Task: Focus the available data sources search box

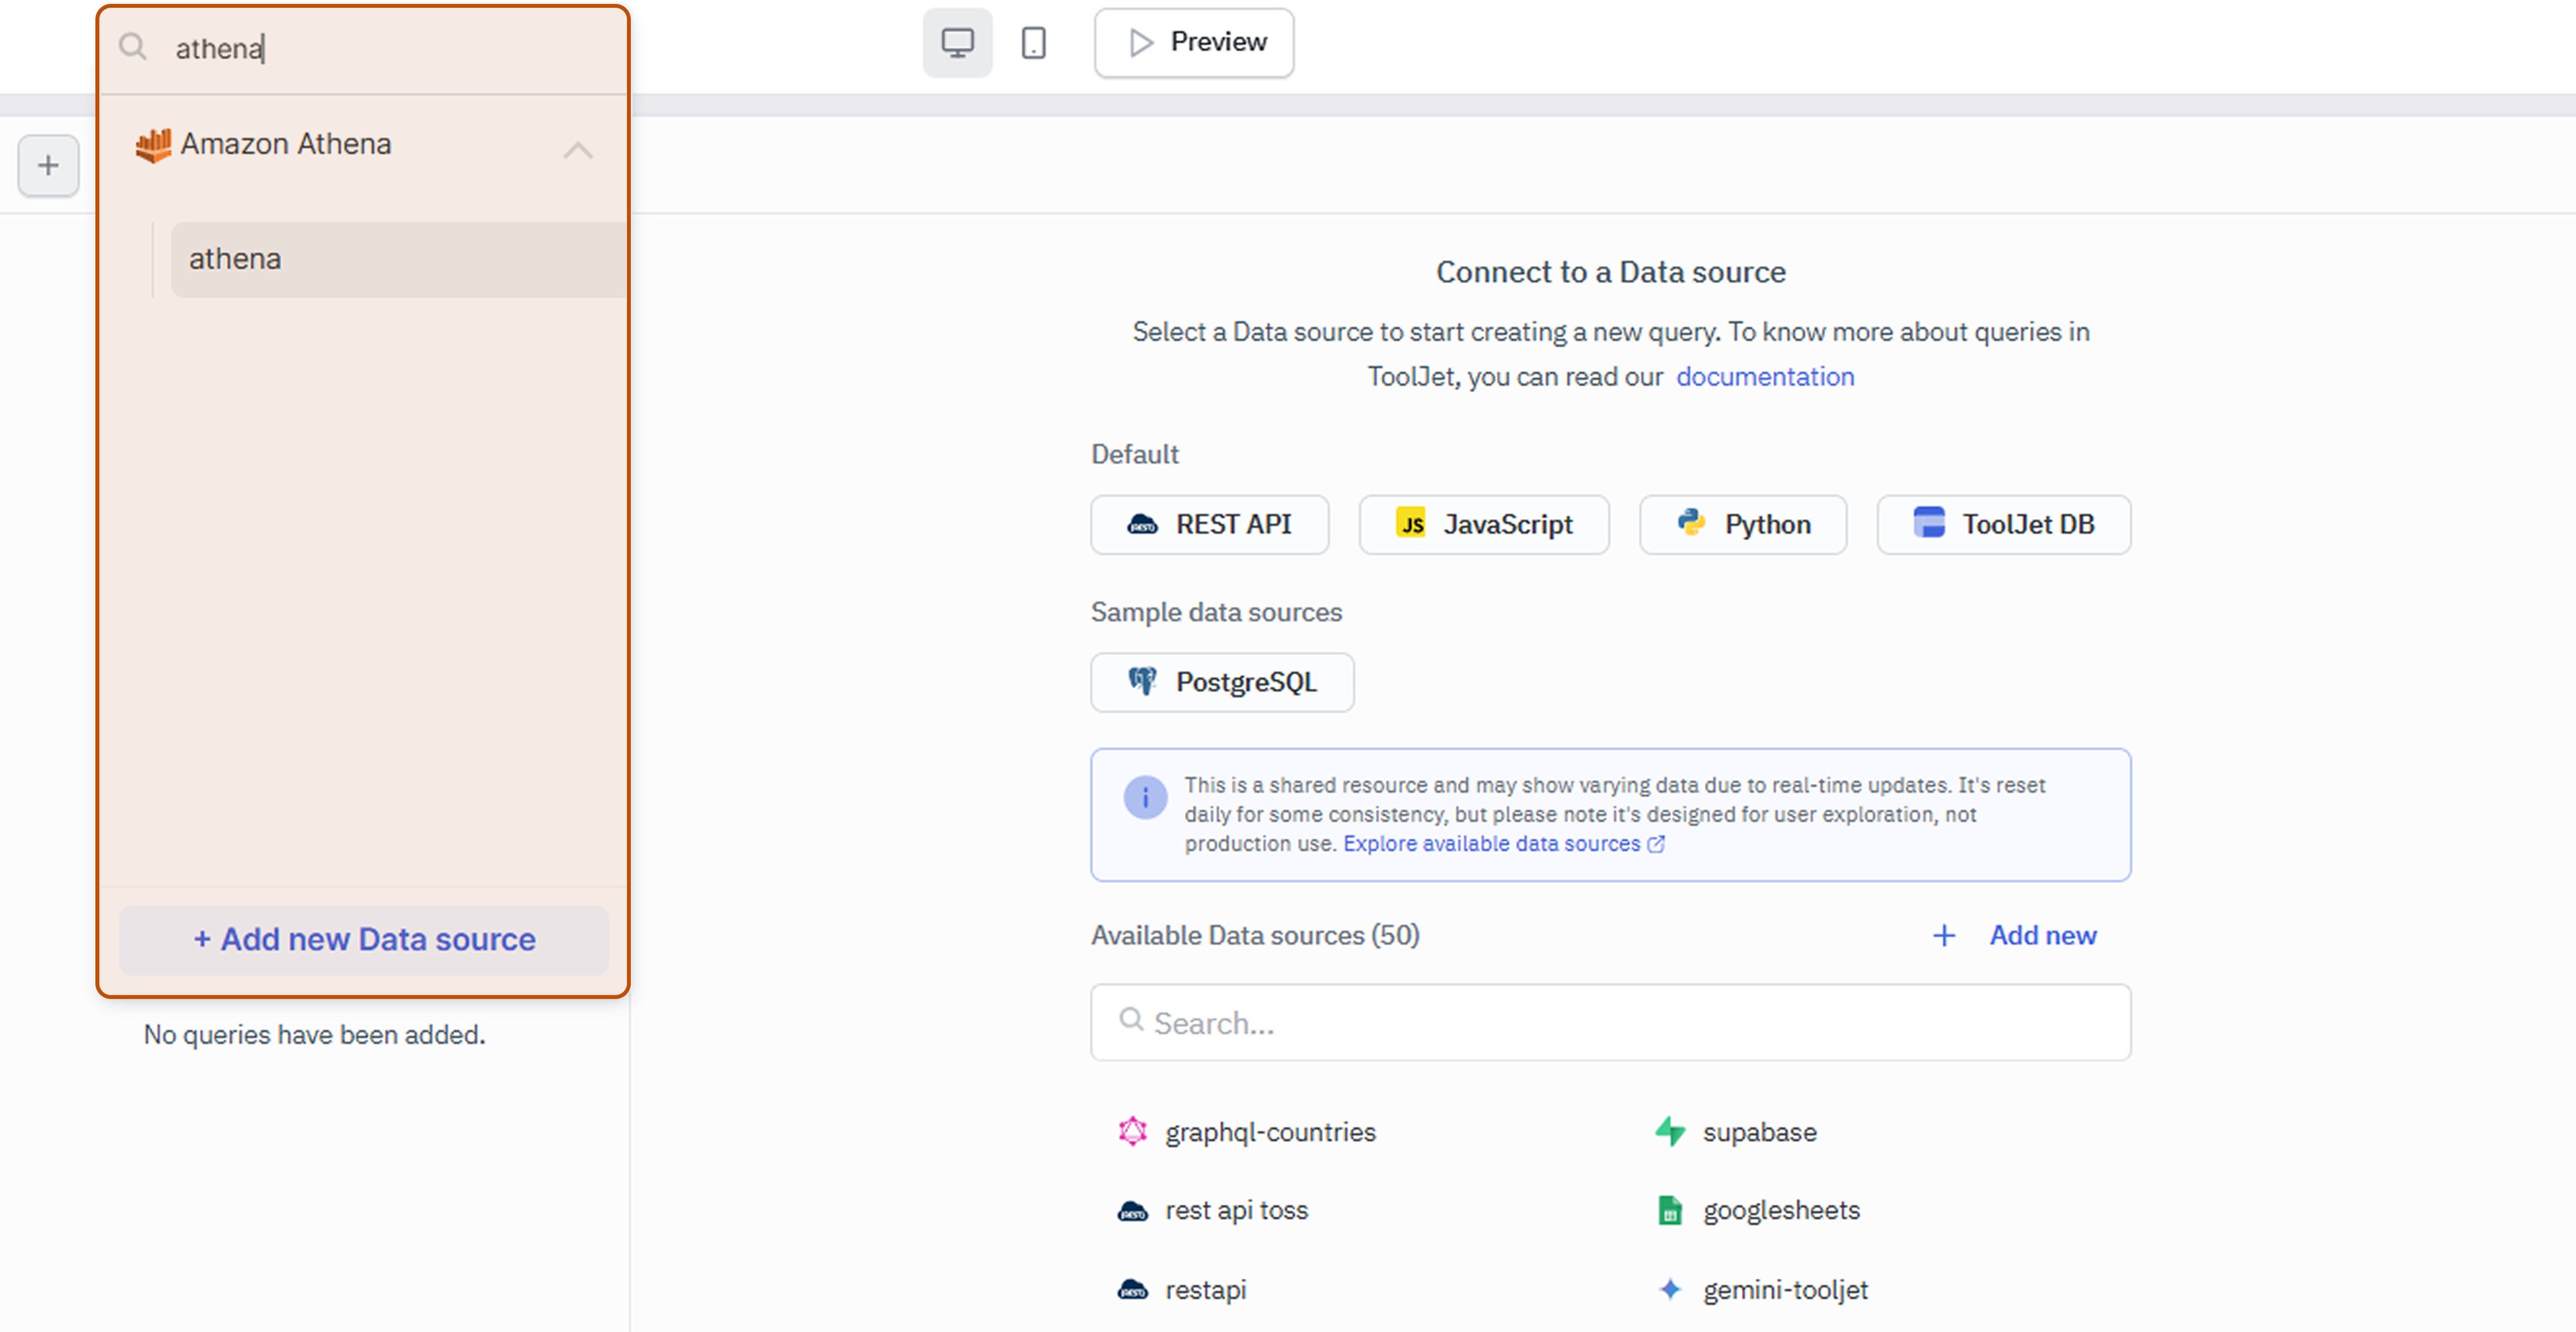Action: (1610, 1022)
